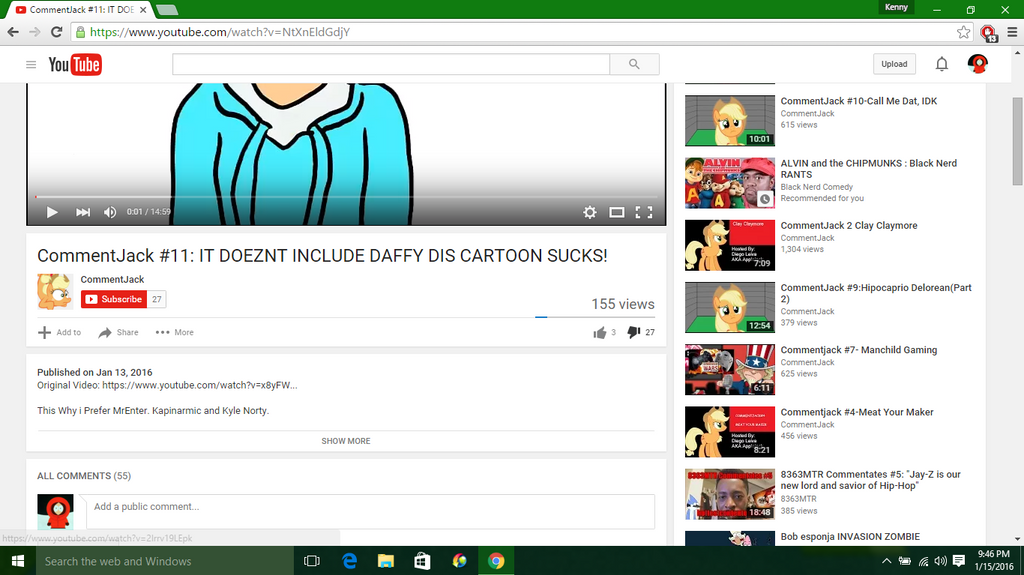
Task: Open CommentJack 2 Clay Claymore title
Action: coord(849,225)
